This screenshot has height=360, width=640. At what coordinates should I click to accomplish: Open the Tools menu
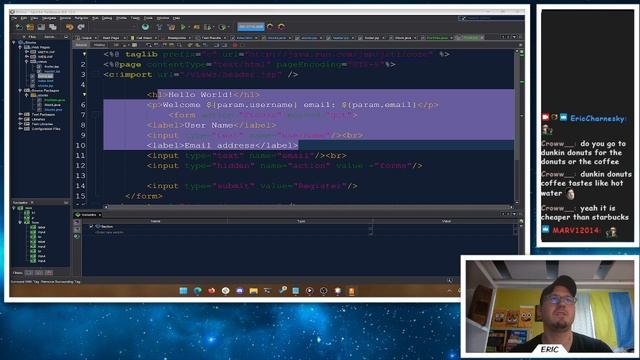[148, 18]
